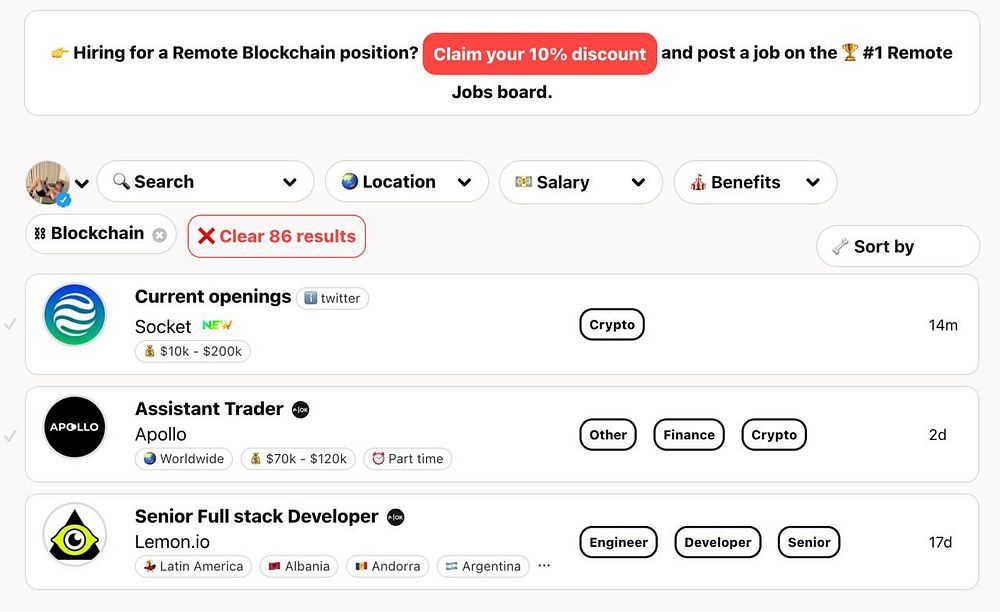Open the Benefits filter dropdown
Screen dimensions: 1000x612
click(x=755, y=182)
